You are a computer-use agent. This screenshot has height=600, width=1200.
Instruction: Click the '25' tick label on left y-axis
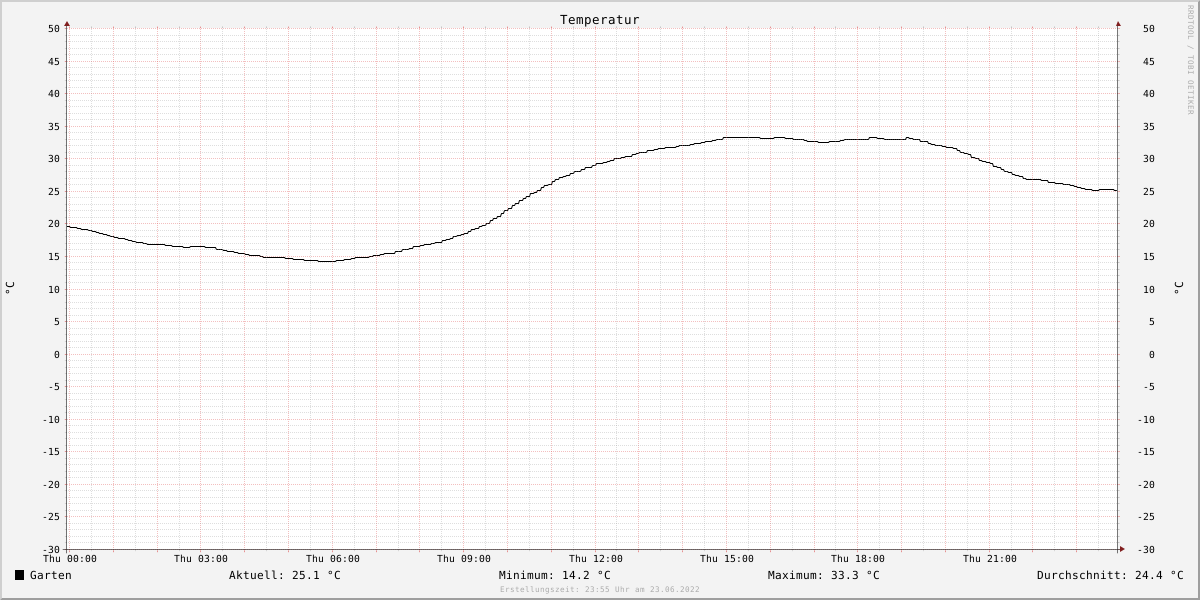pos(54,191)
